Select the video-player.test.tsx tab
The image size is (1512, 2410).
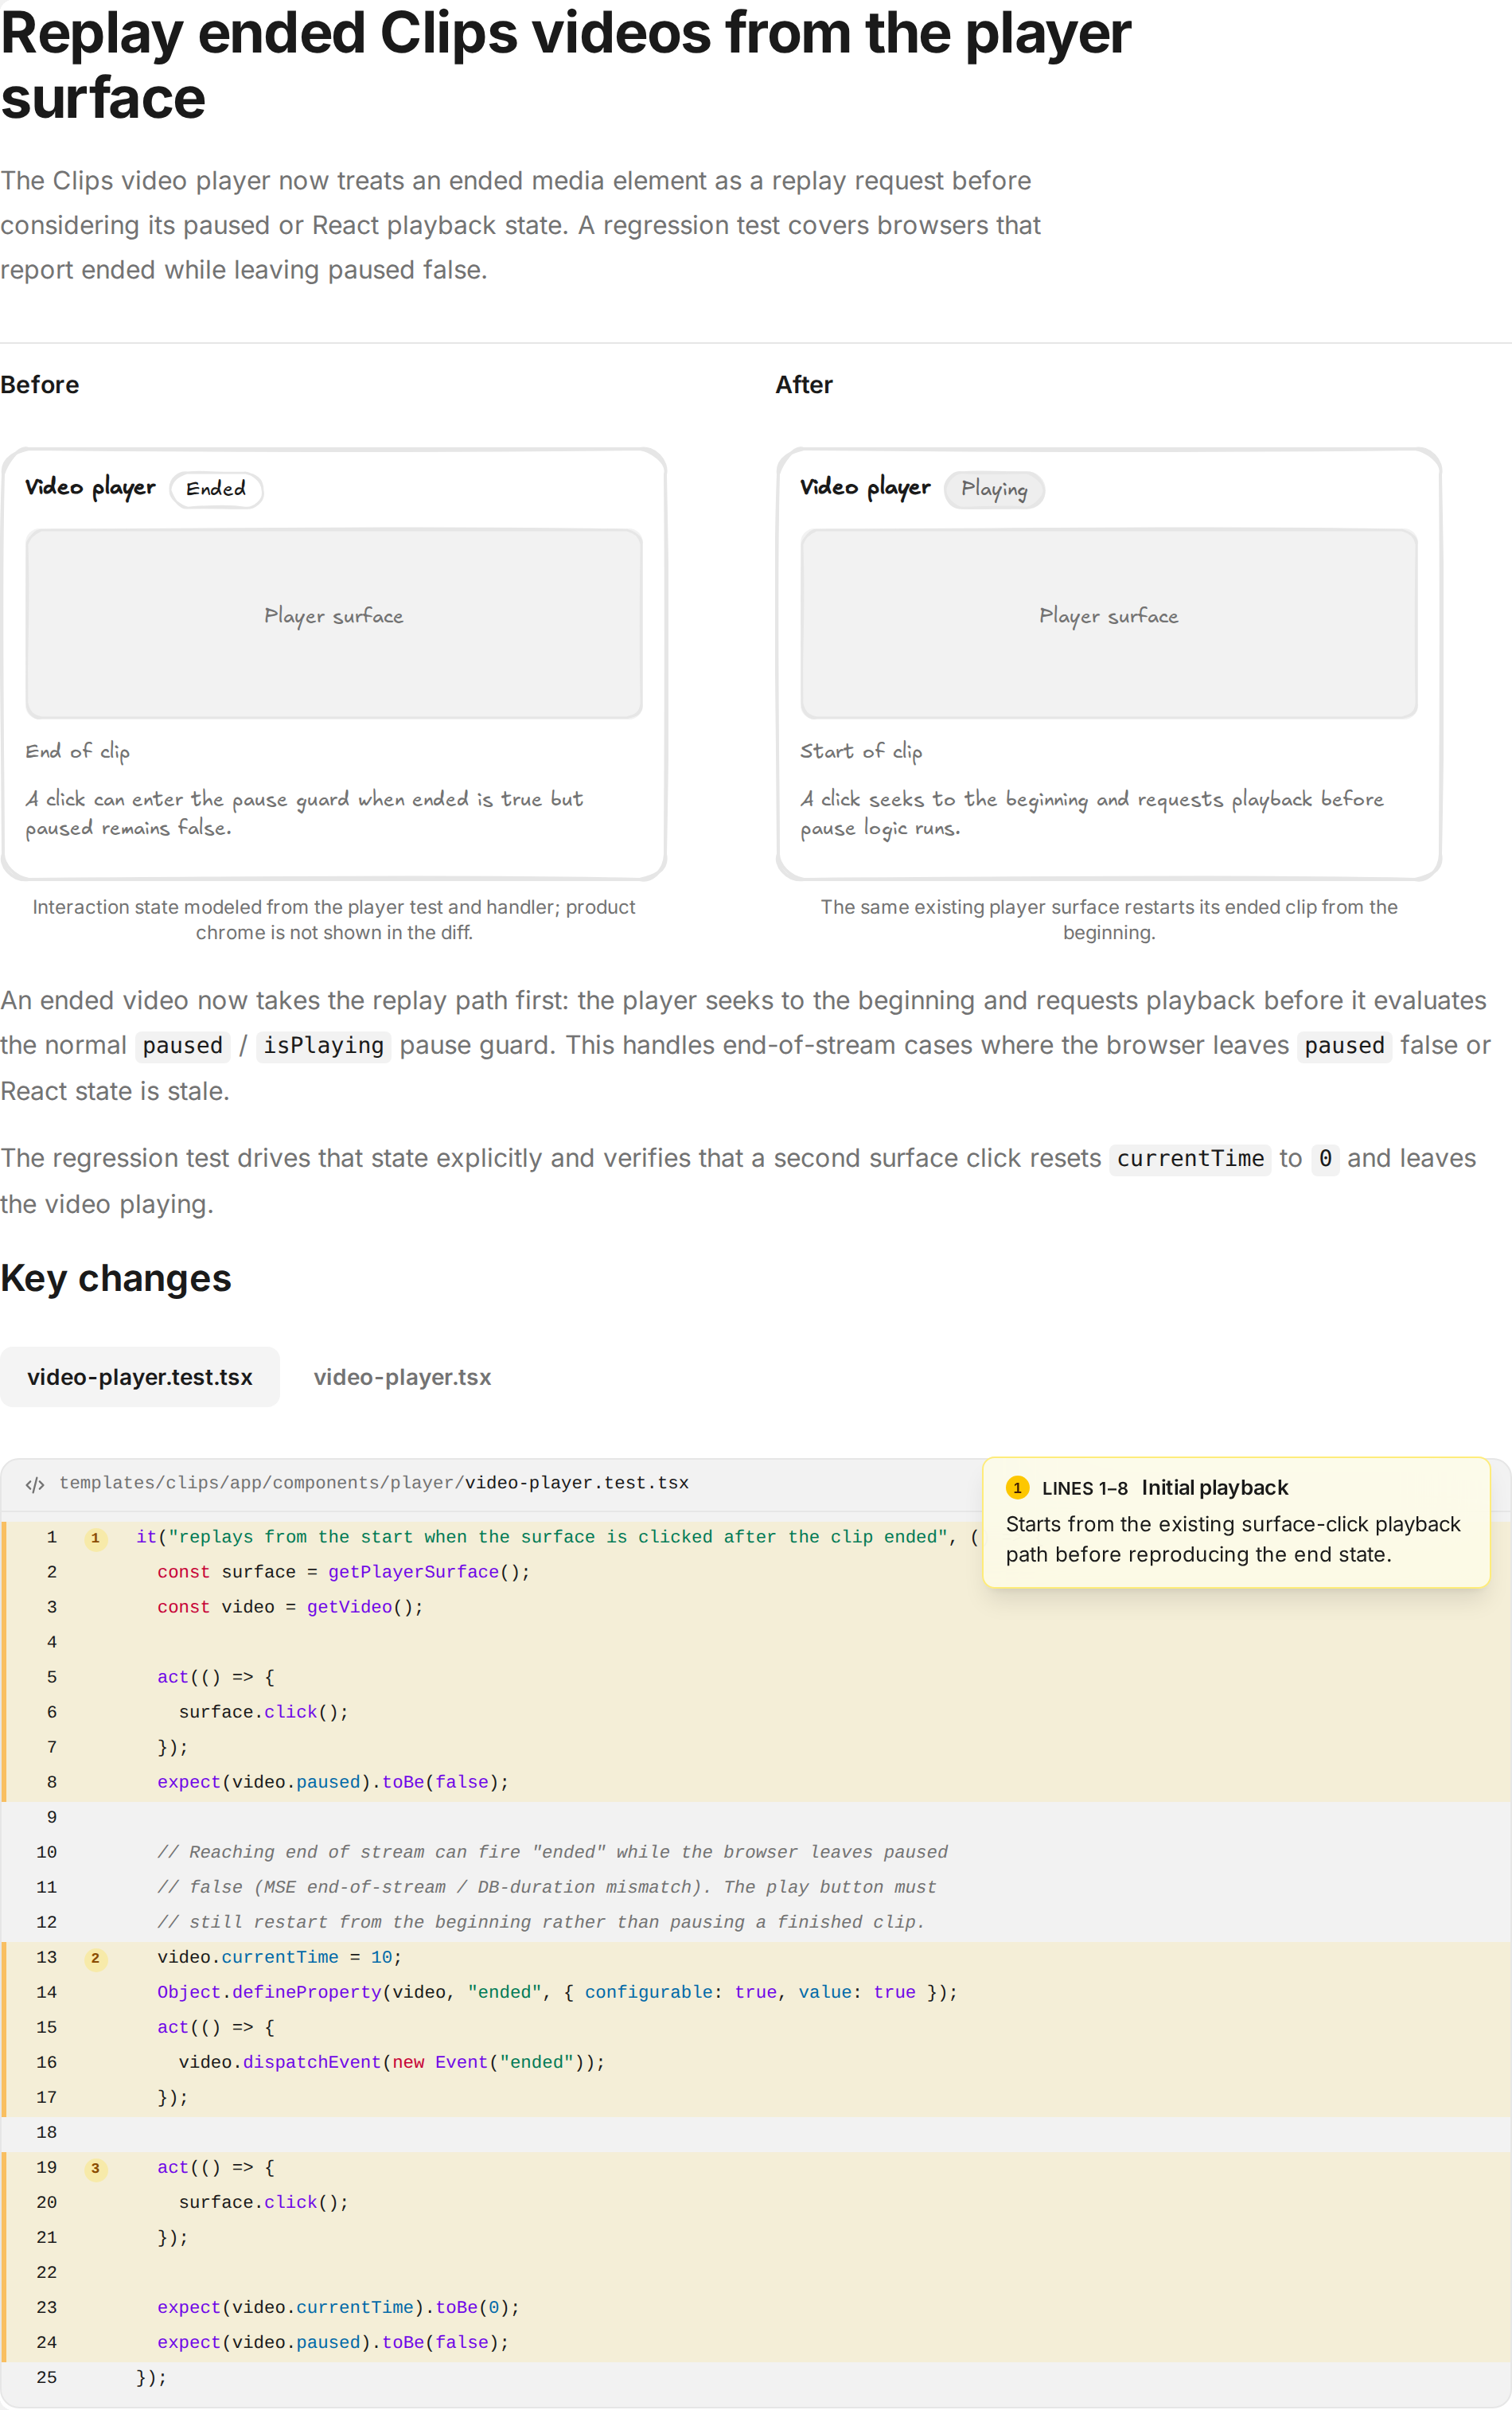(x=140, y=1377)
